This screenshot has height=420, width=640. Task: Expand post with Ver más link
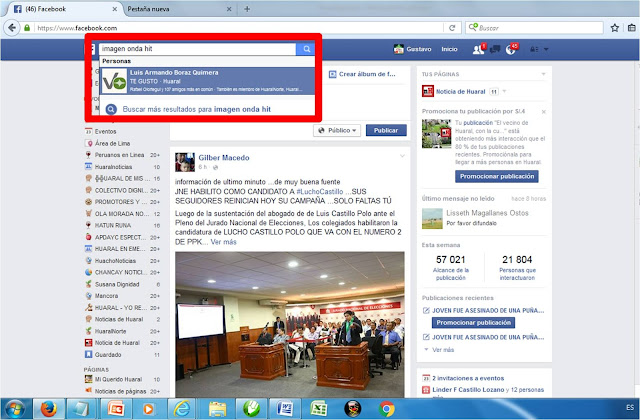click(223, 242)
